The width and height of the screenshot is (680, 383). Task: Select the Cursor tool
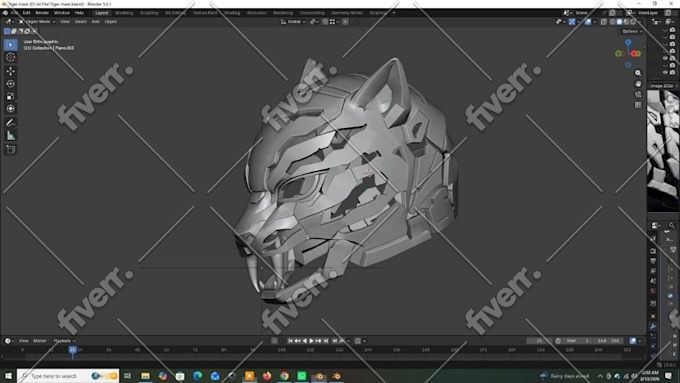tap(10, 57)
